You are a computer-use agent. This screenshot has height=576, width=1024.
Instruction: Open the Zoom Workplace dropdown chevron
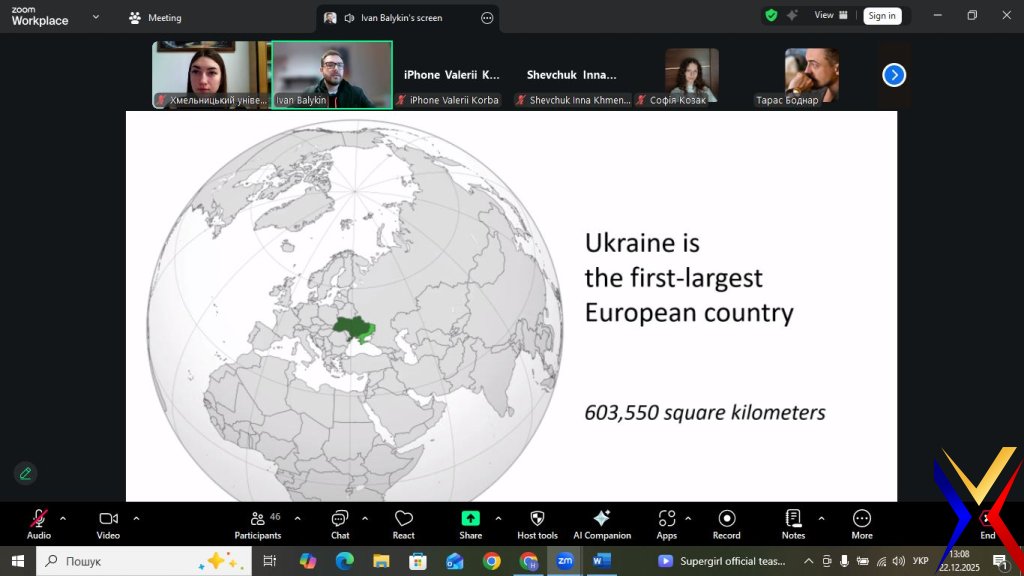coord(96,17)
